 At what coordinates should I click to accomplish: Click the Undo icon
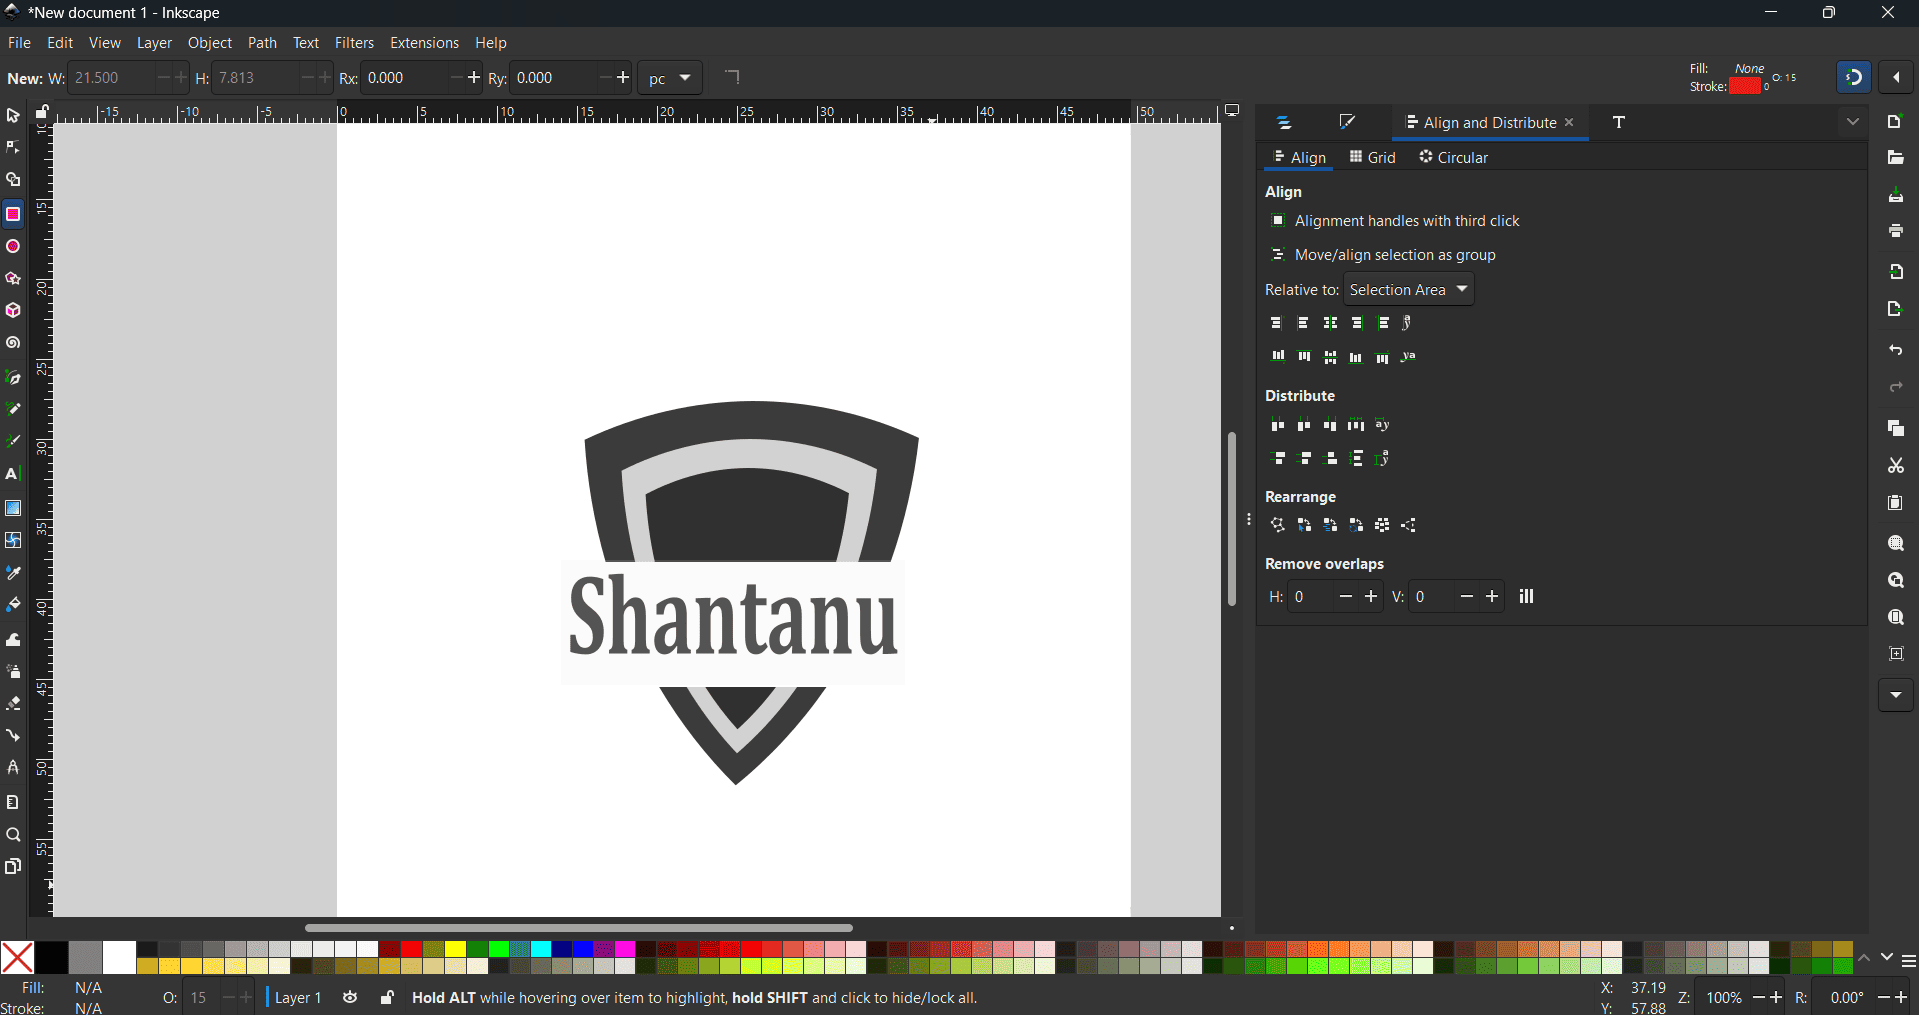point(1896,351)
